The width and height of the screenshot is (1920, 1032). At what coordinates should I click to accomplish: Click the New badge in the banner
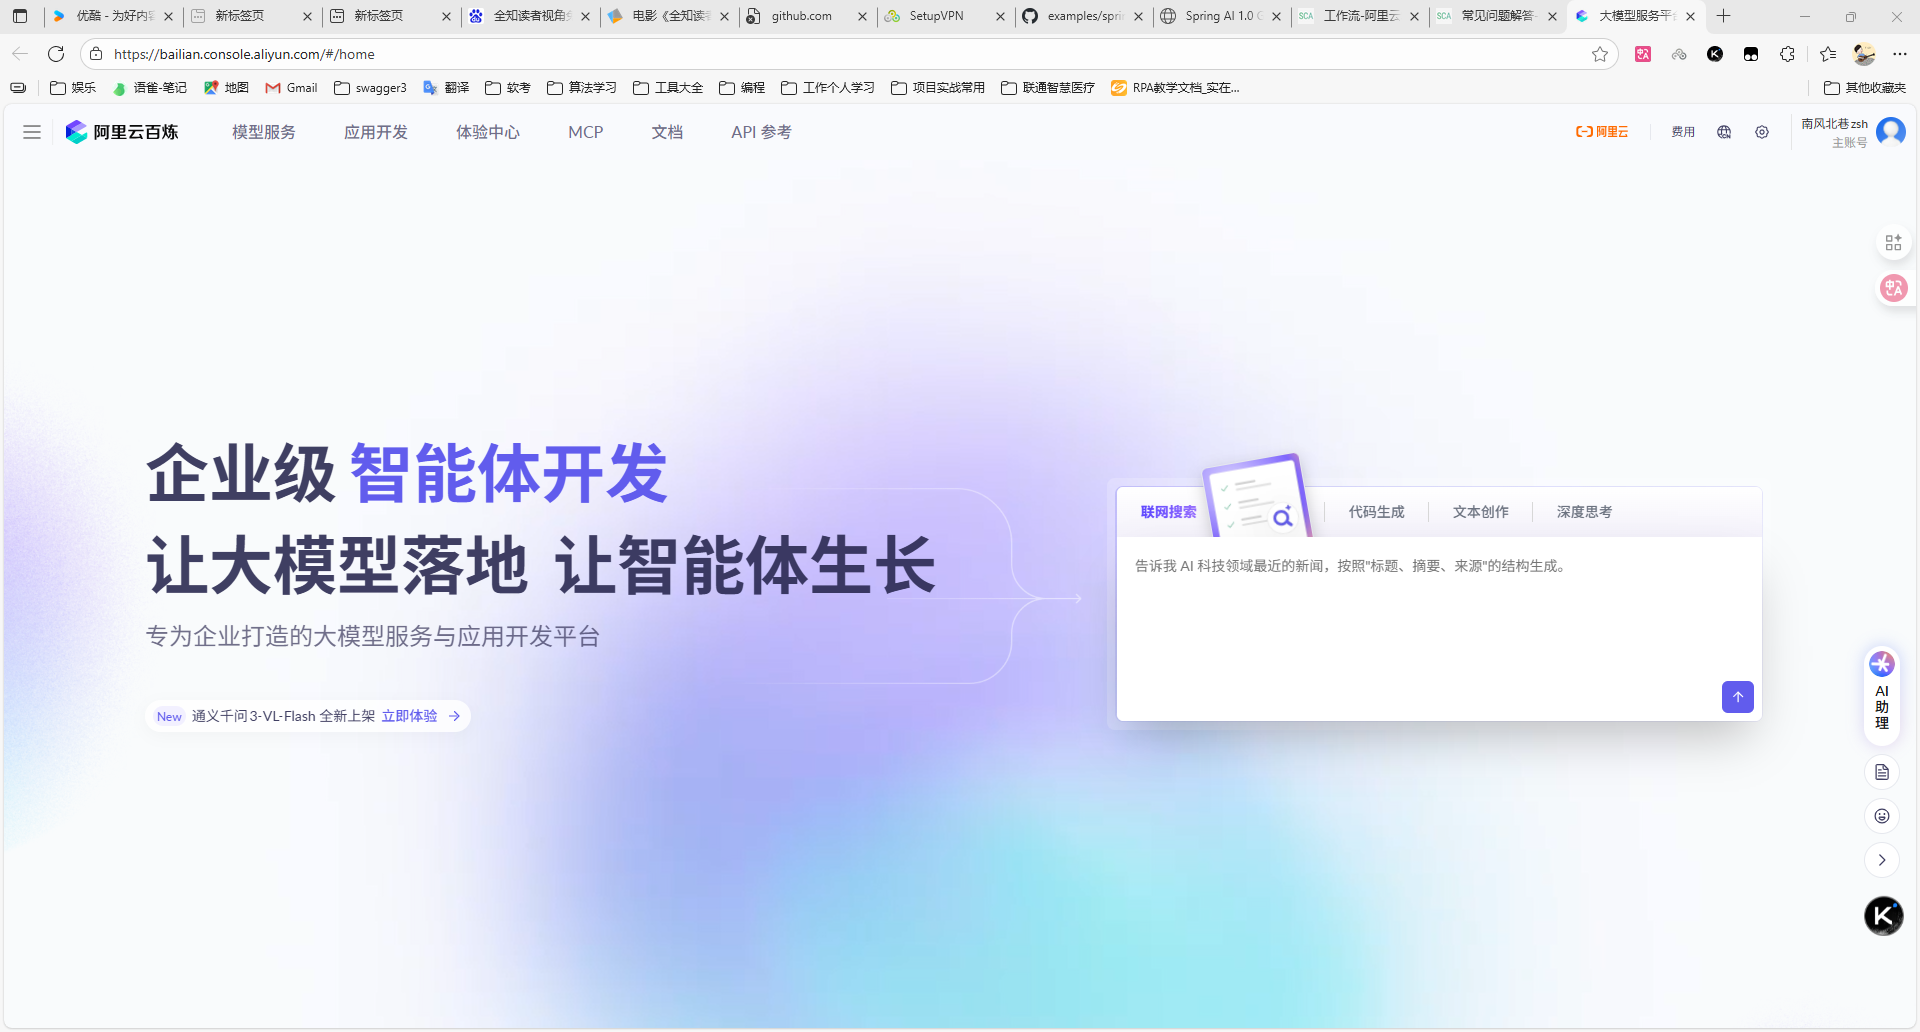tap(169, 716)
